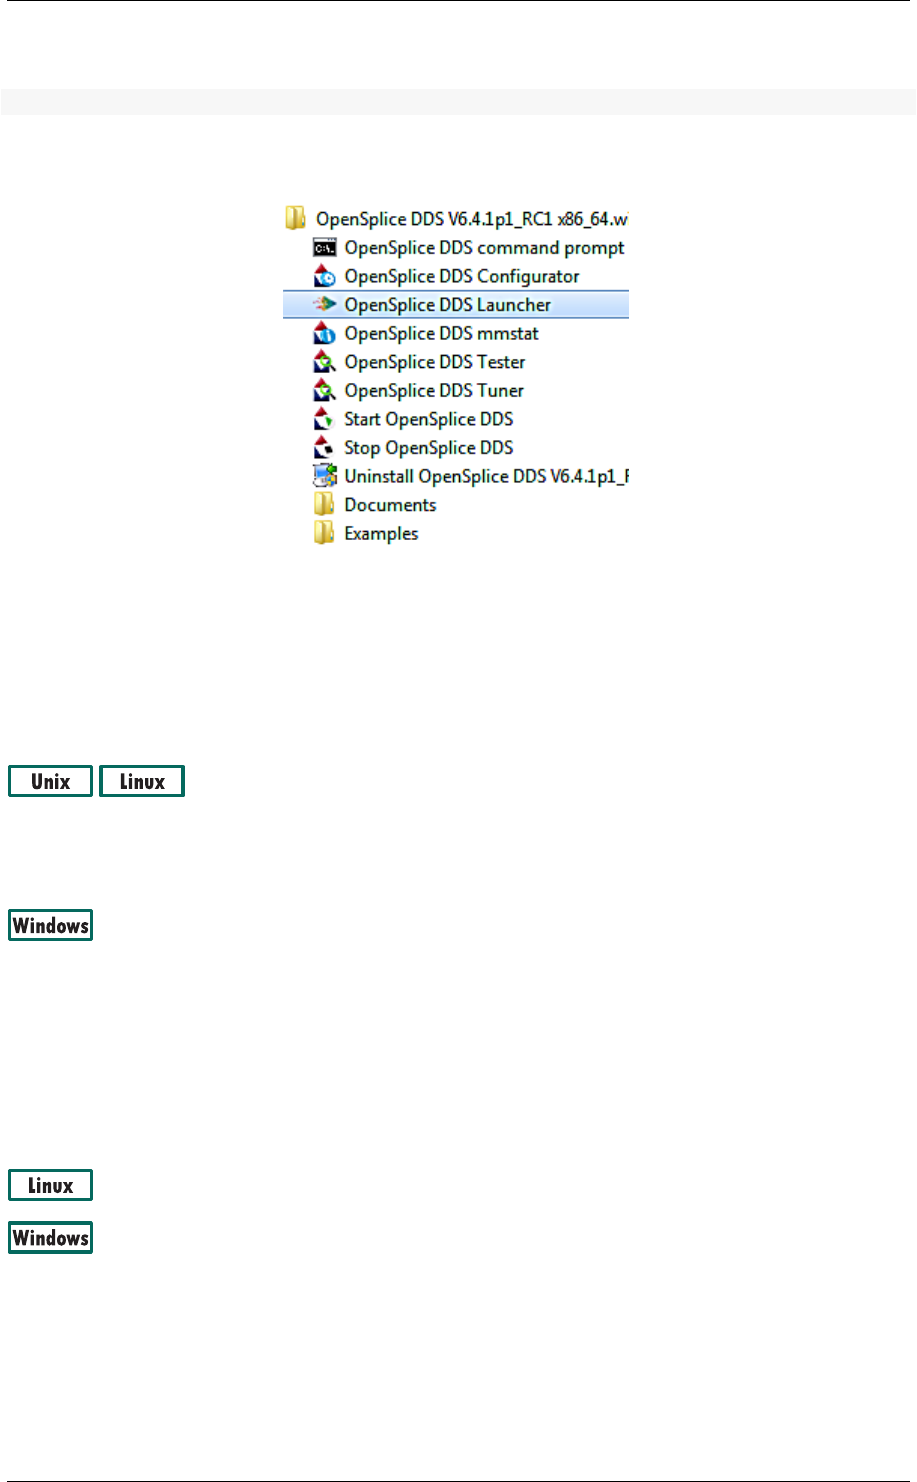Open the OpenSplice DDS mmstat entry
Screen dimensions: 917x1482
coord(441,333)
